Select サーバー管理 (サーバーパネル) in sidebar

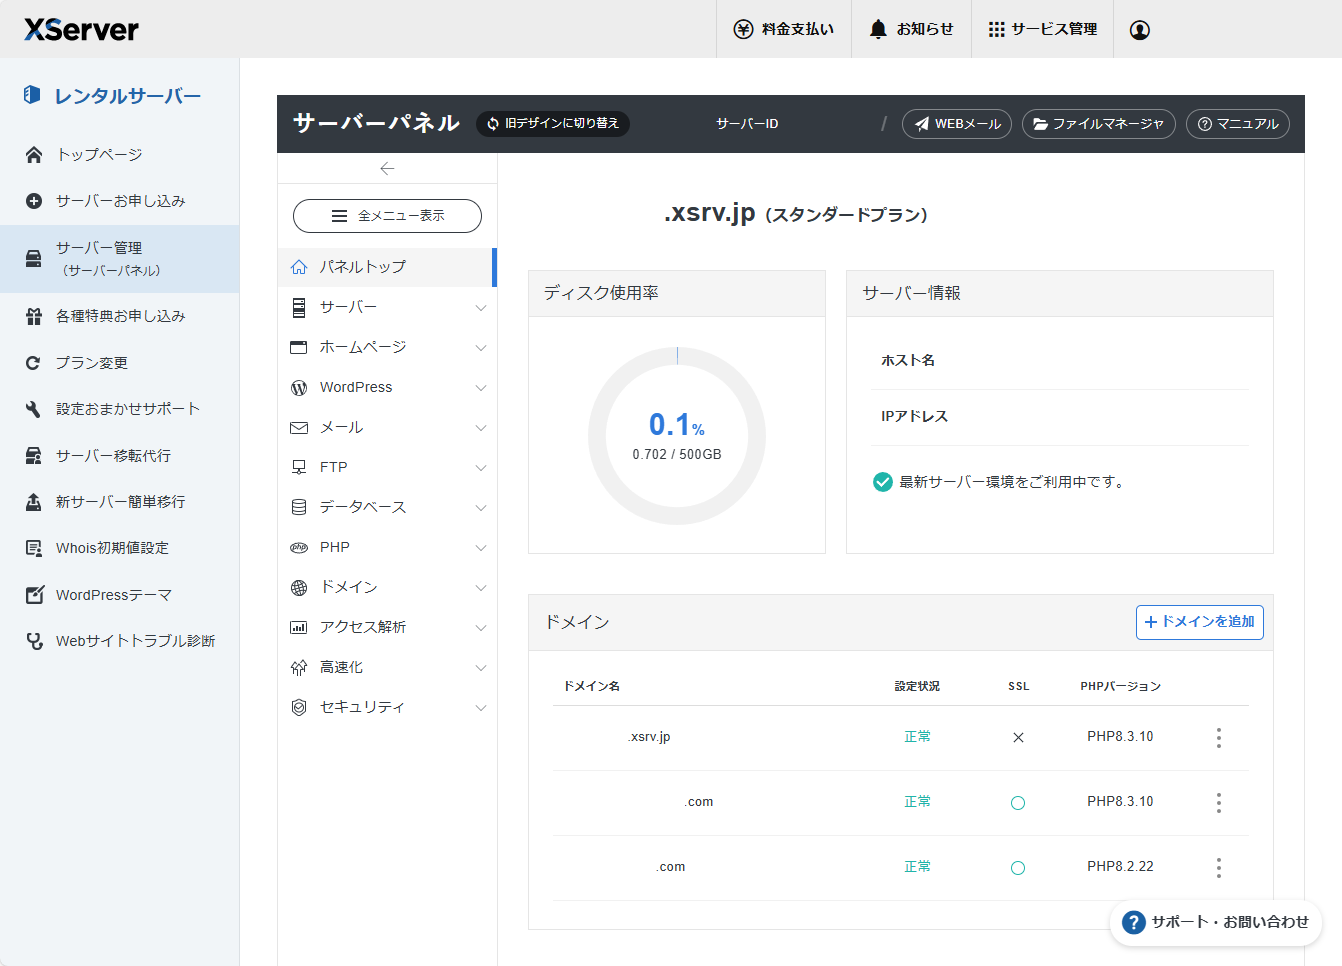(120, 259)
